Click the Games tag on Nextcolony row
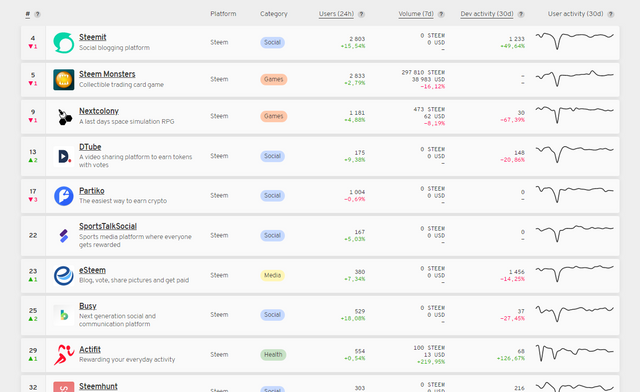 point(273,116)
